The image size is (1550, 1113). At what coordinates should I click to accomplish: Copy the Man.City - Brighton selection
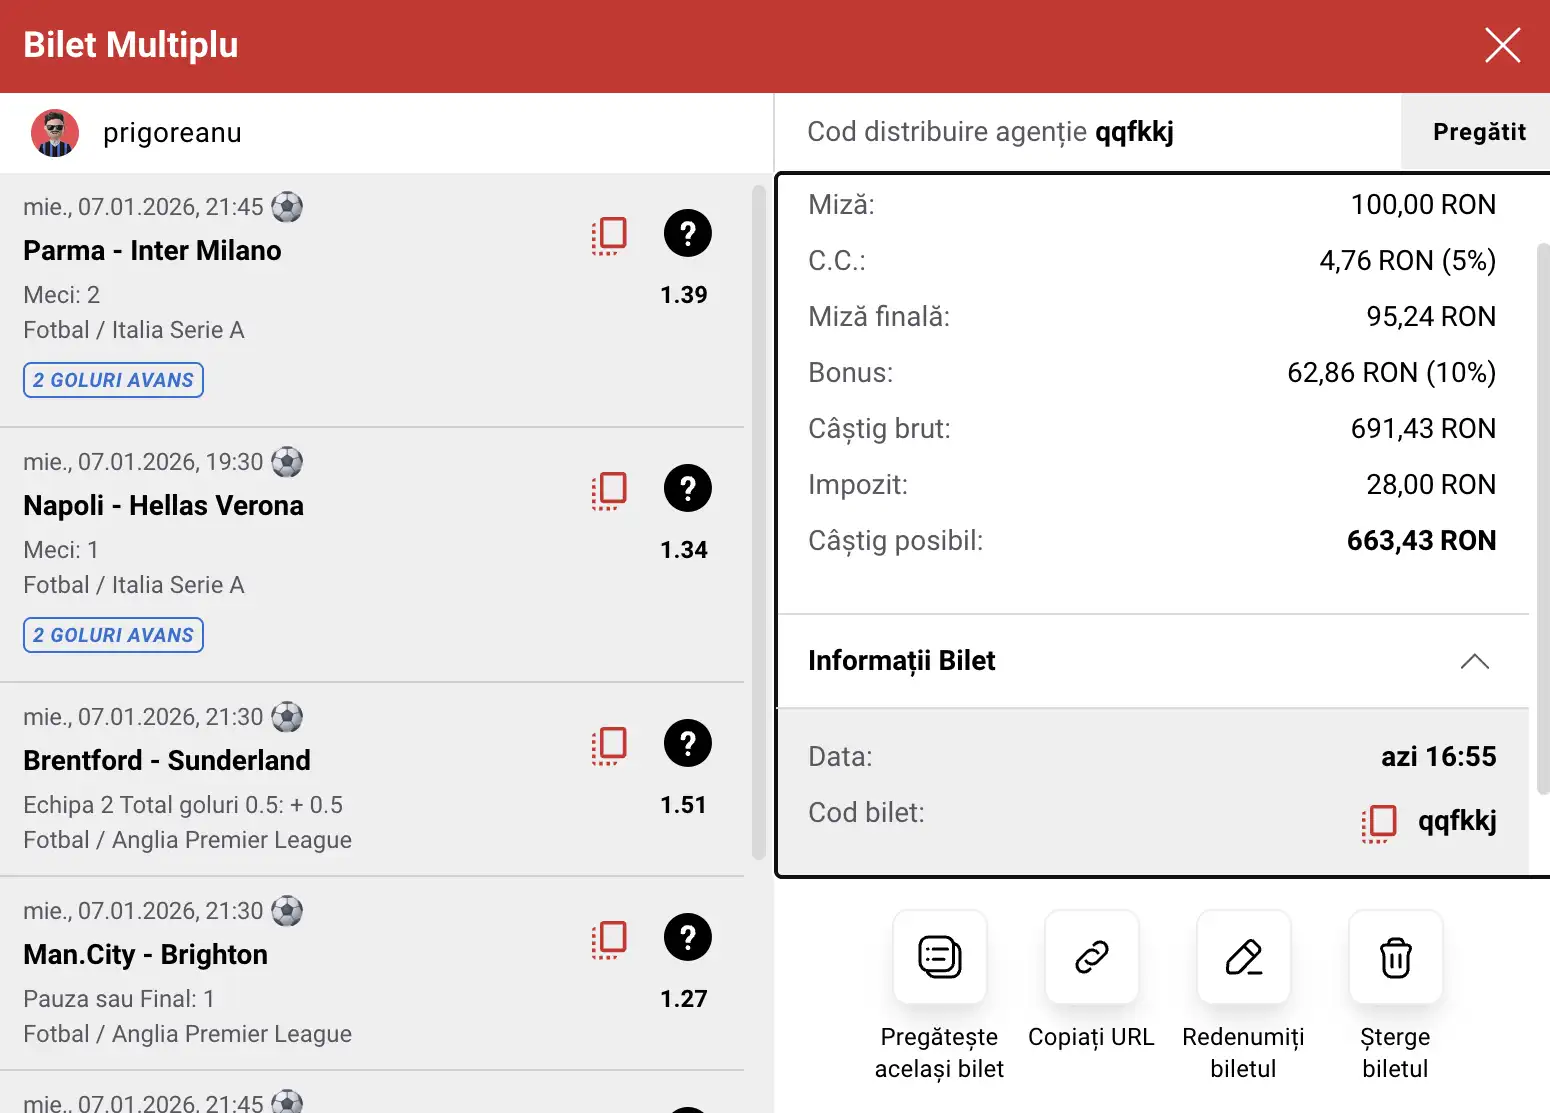609,939
